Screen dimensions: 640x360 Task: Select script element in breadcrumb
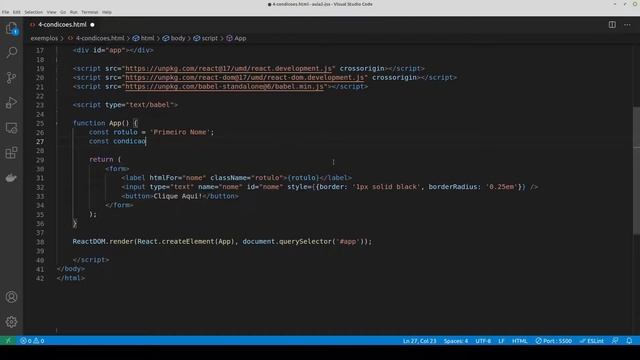209,38
